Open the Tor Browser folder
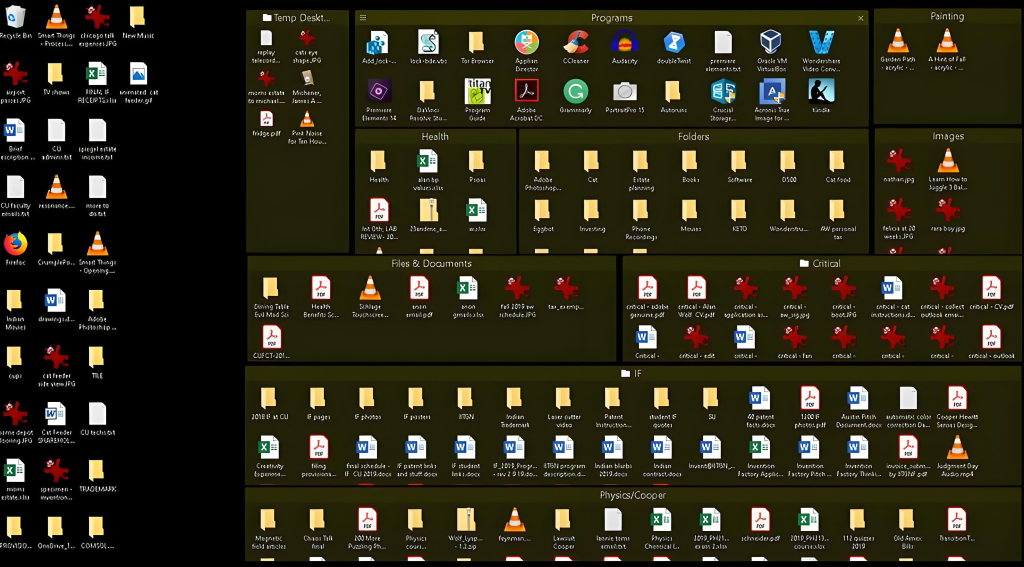The height and width of the screenshot is (567, 1024). coord(477,43)
